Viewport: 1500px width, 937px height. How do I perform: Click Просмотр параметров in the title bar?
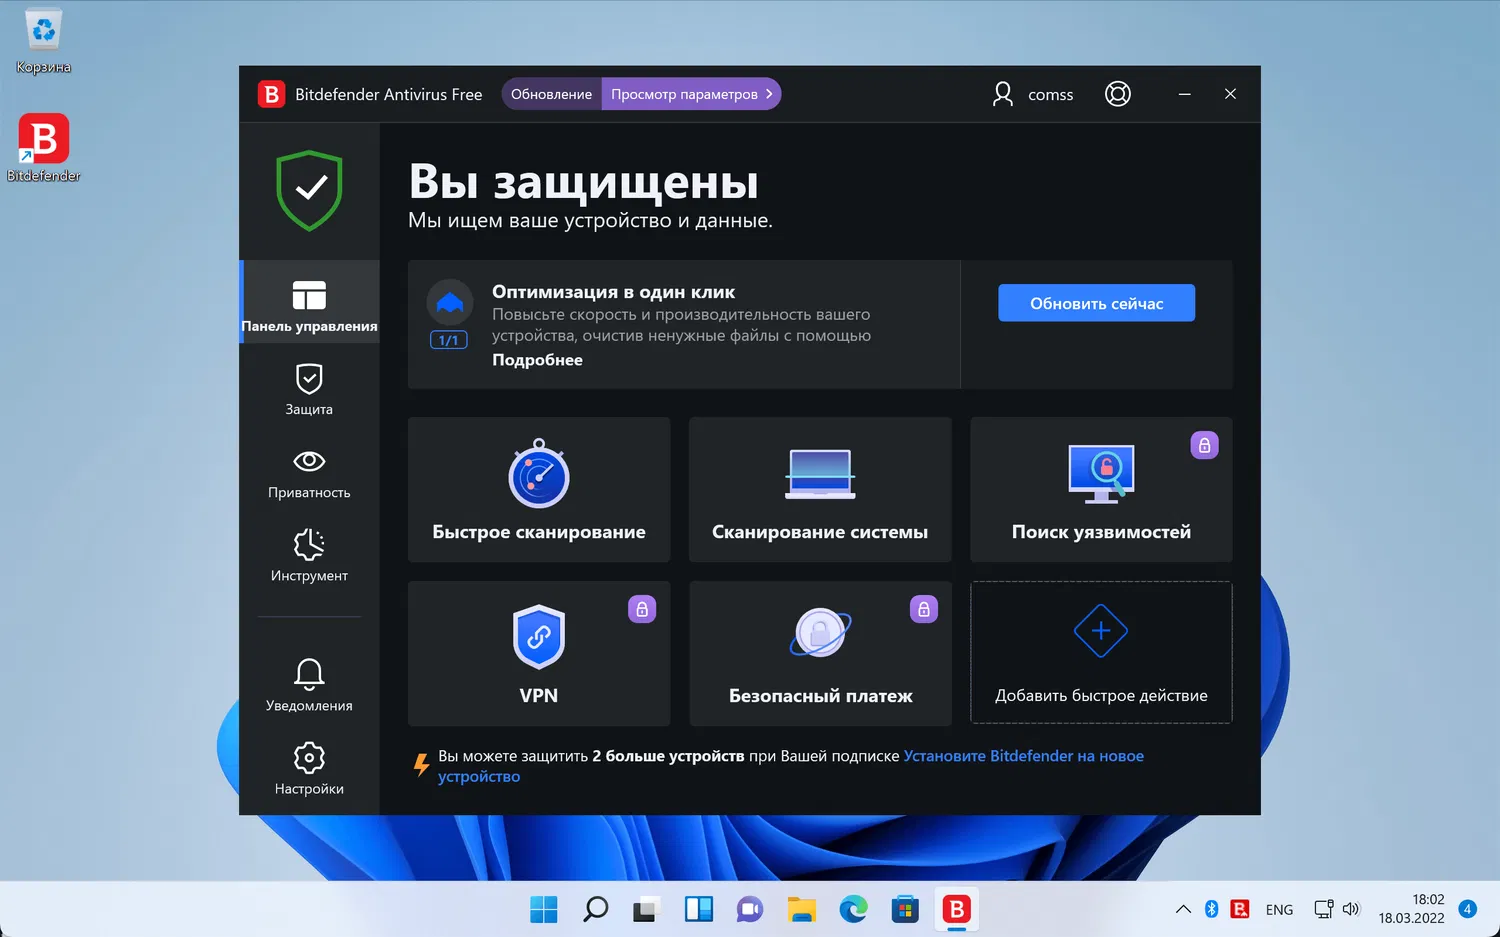pos(691,94)
